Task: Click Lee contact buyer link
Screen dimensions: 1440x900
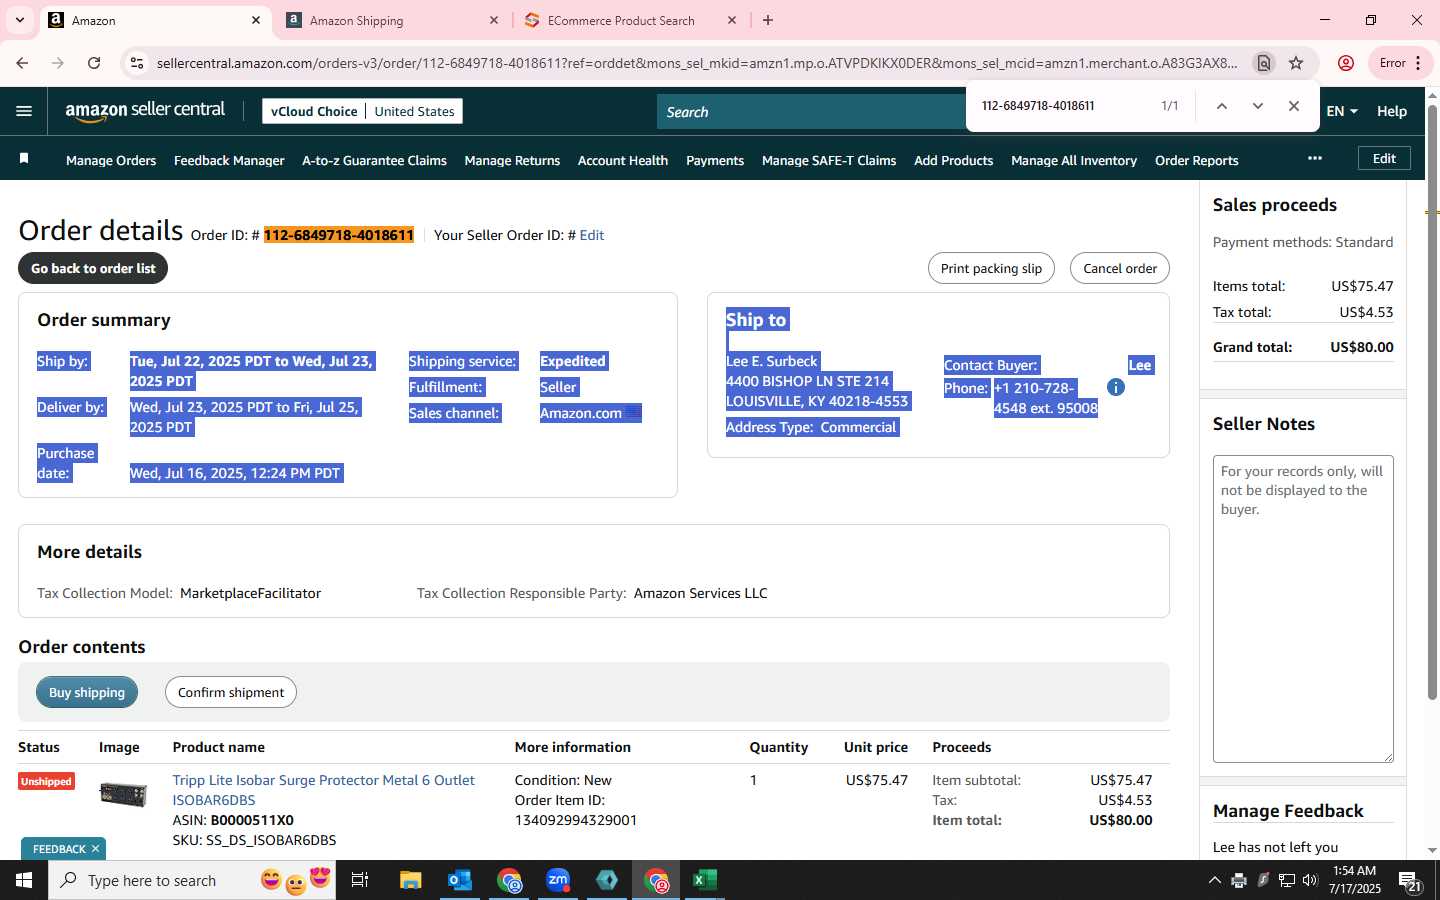Action: (1140, 365)
